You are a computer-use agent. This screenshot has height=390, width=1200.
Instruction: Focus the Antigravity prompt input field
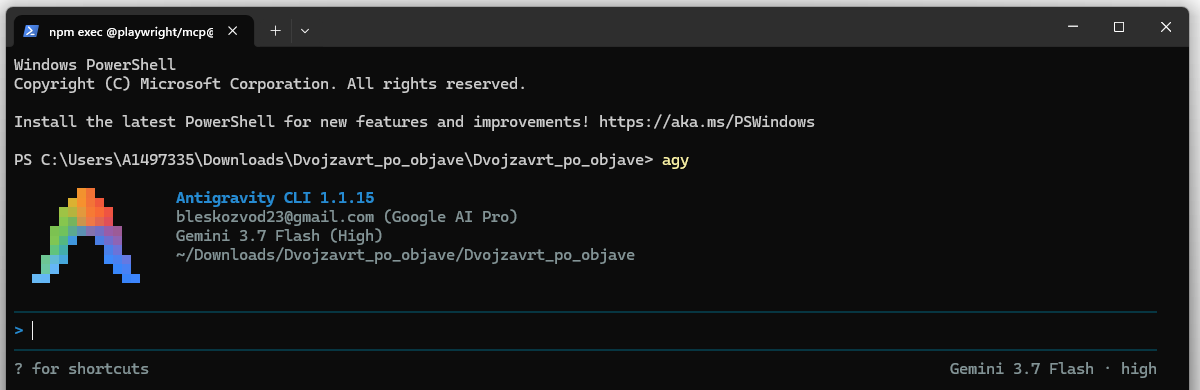(585, 330)
